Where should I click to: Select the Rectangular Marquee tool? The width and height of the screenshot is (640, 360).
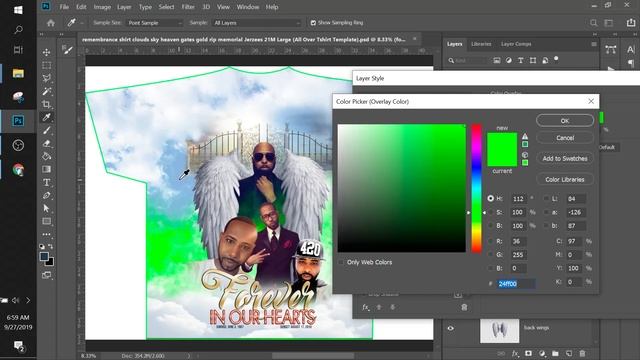pos(47,65)
